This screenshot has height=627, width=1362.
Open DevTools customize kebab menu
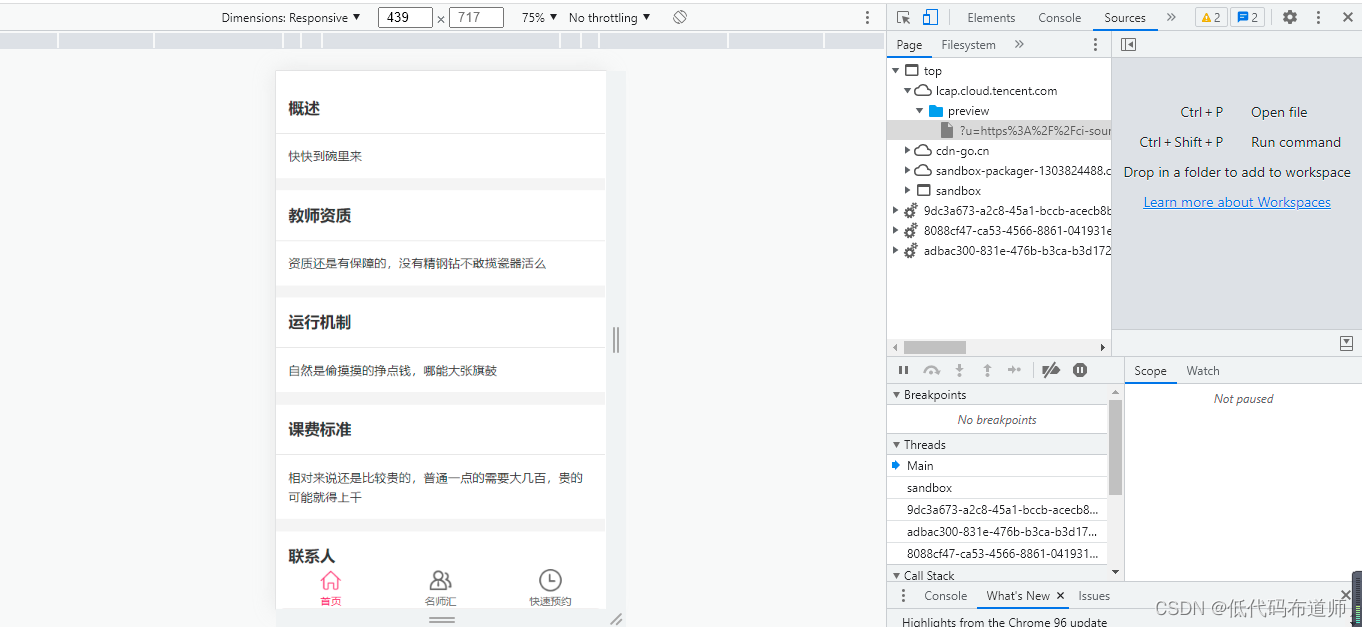tap(1318, 17)
